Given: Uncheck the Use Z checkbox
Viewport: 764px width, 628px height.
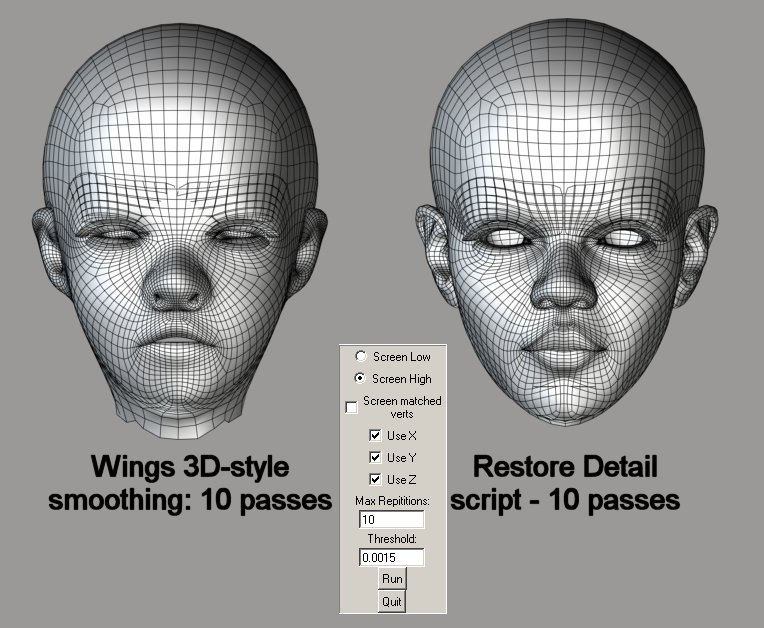Looking at the screenshot, I should [x=375, y=479].
